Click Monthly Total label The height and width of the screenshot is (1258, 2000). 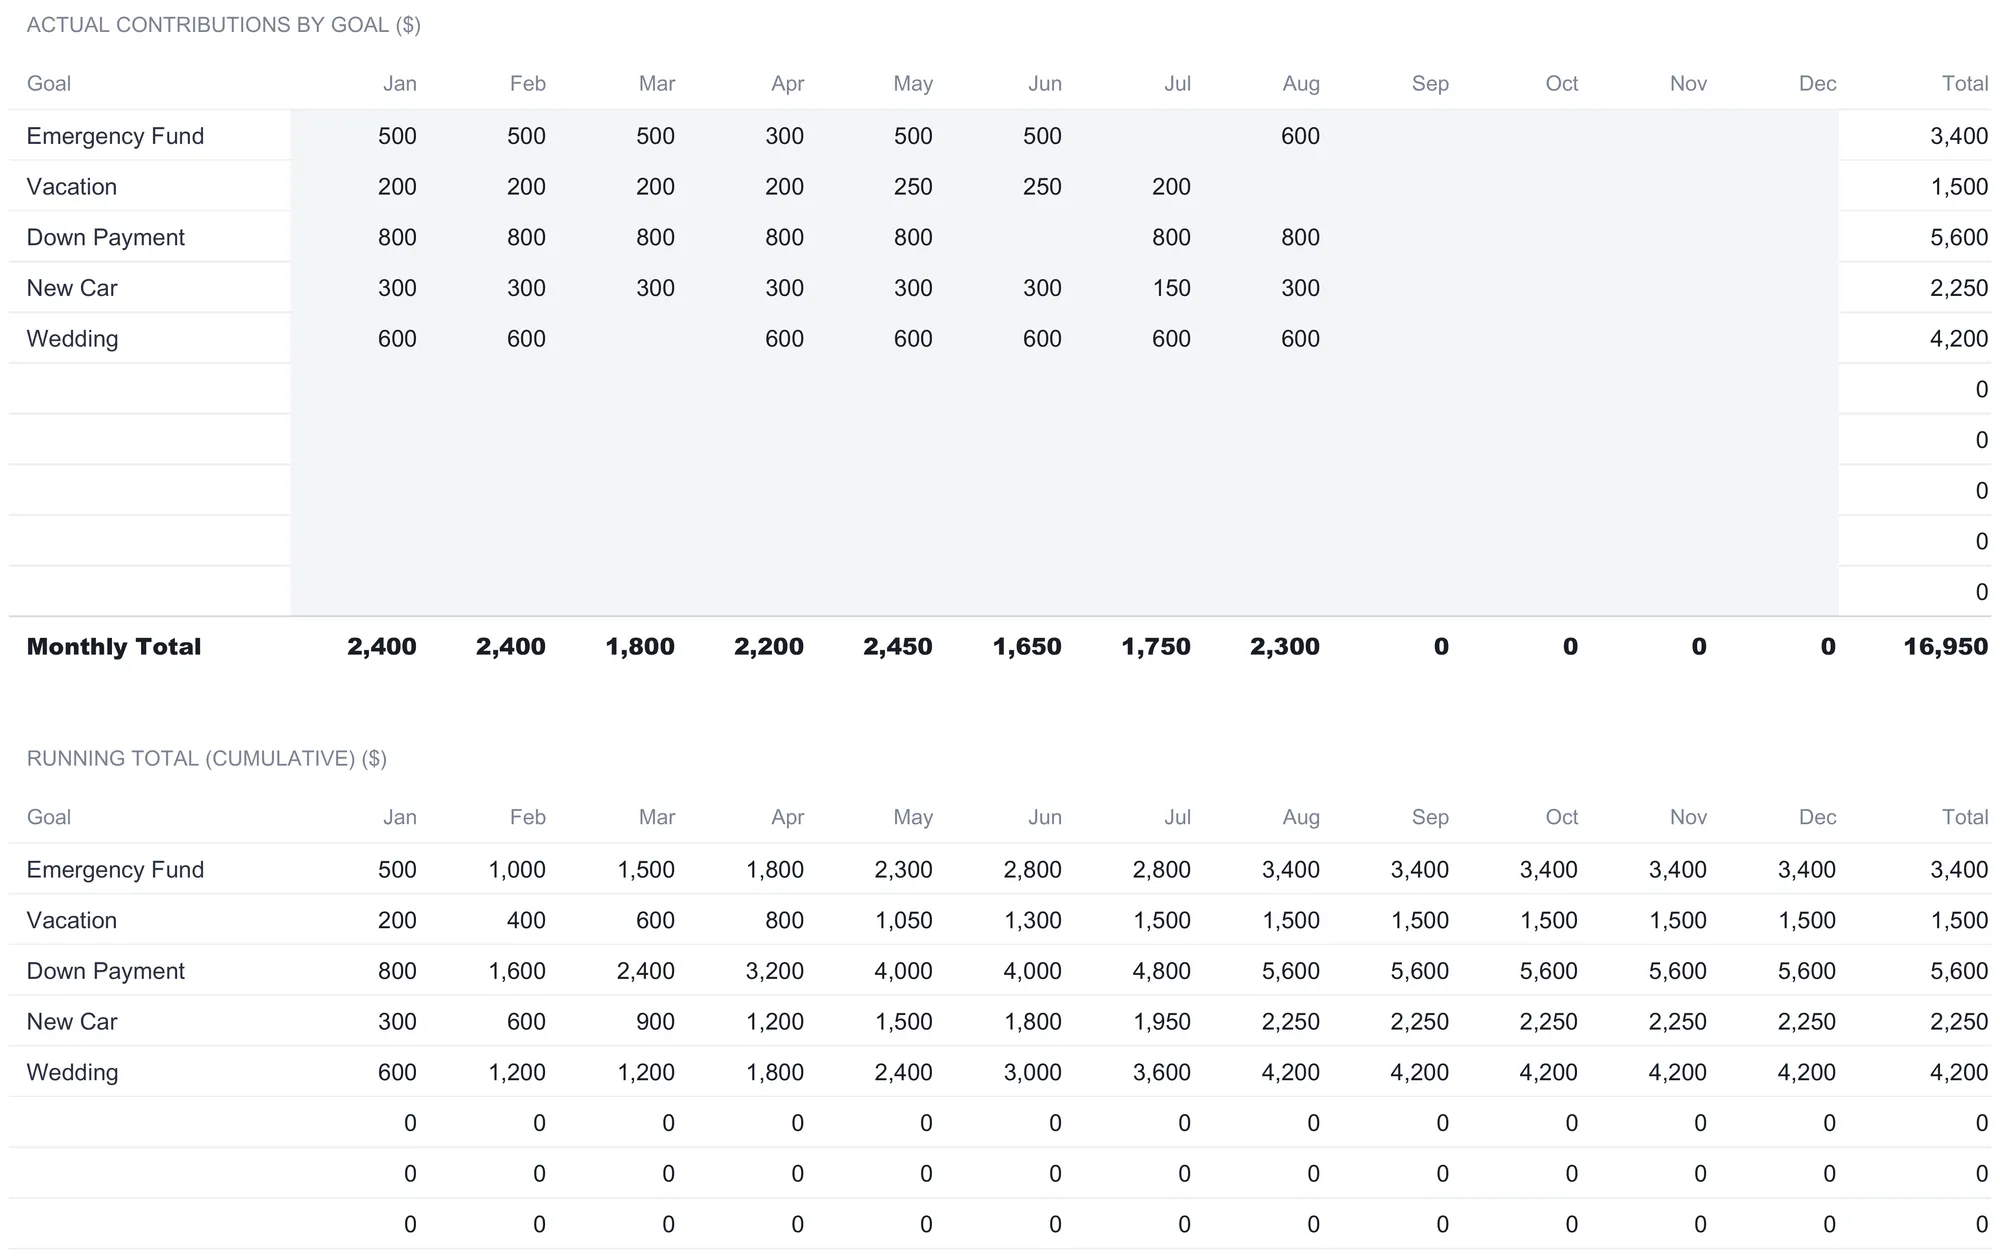(x=114, y=647)
